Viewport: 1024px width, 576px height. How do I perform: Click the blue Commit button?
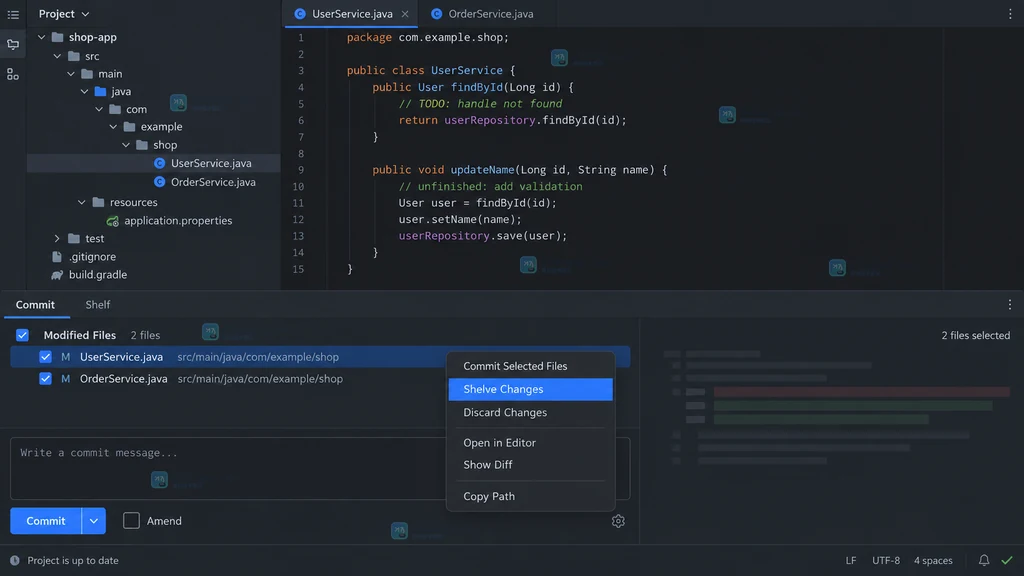click(46, 520)
